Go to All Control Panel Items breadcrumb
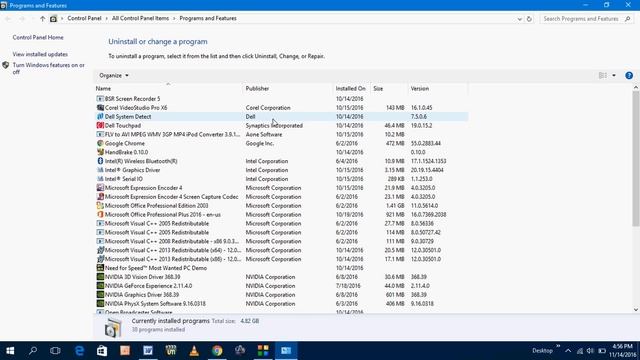 click(x=140, y=18)
